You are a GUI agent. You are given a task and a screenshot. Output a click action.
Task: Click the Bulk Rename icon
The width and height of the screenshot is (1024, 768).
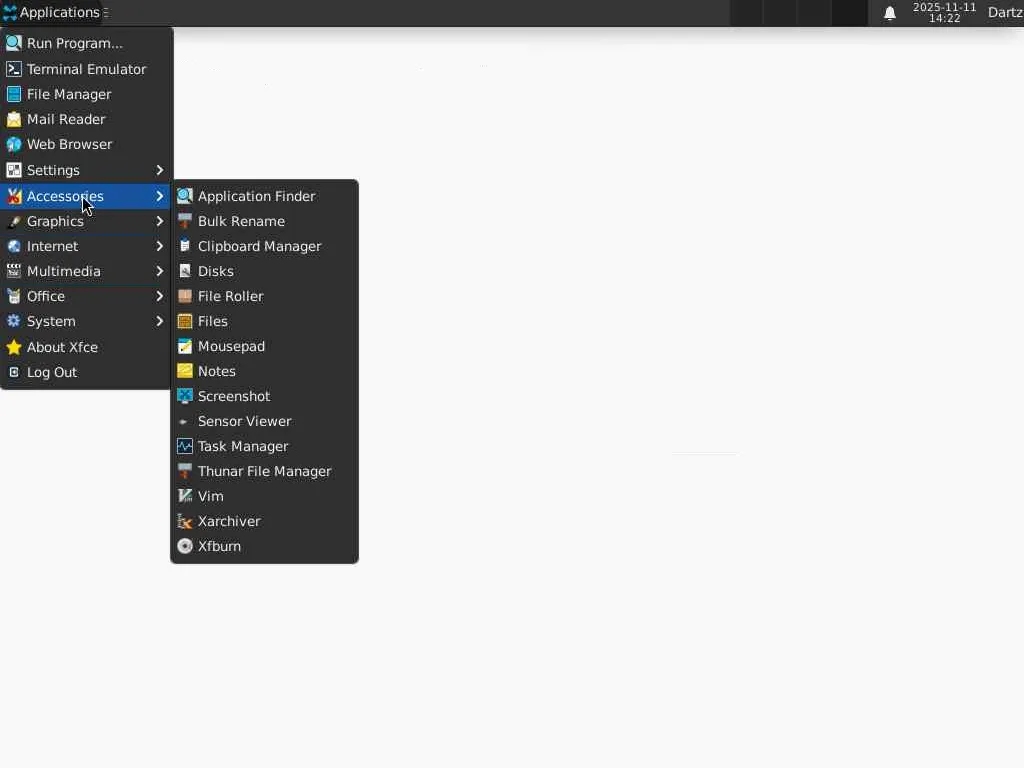click(185, 221)
